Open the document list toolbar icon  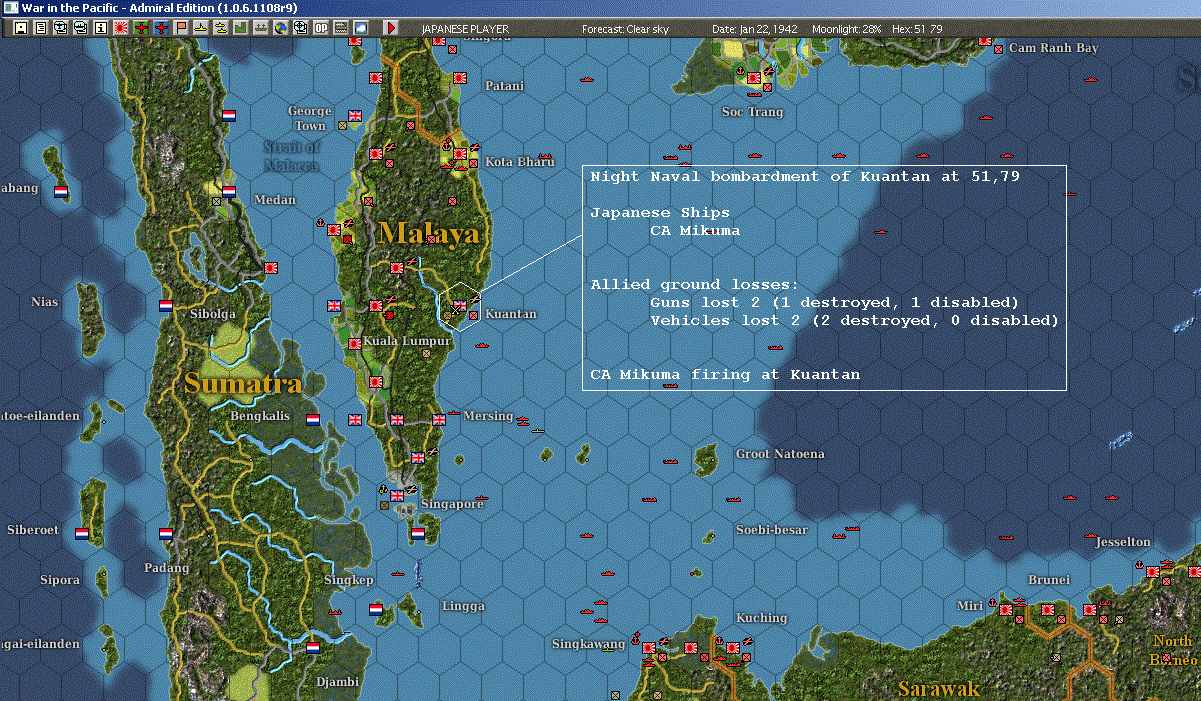point(40,28)
